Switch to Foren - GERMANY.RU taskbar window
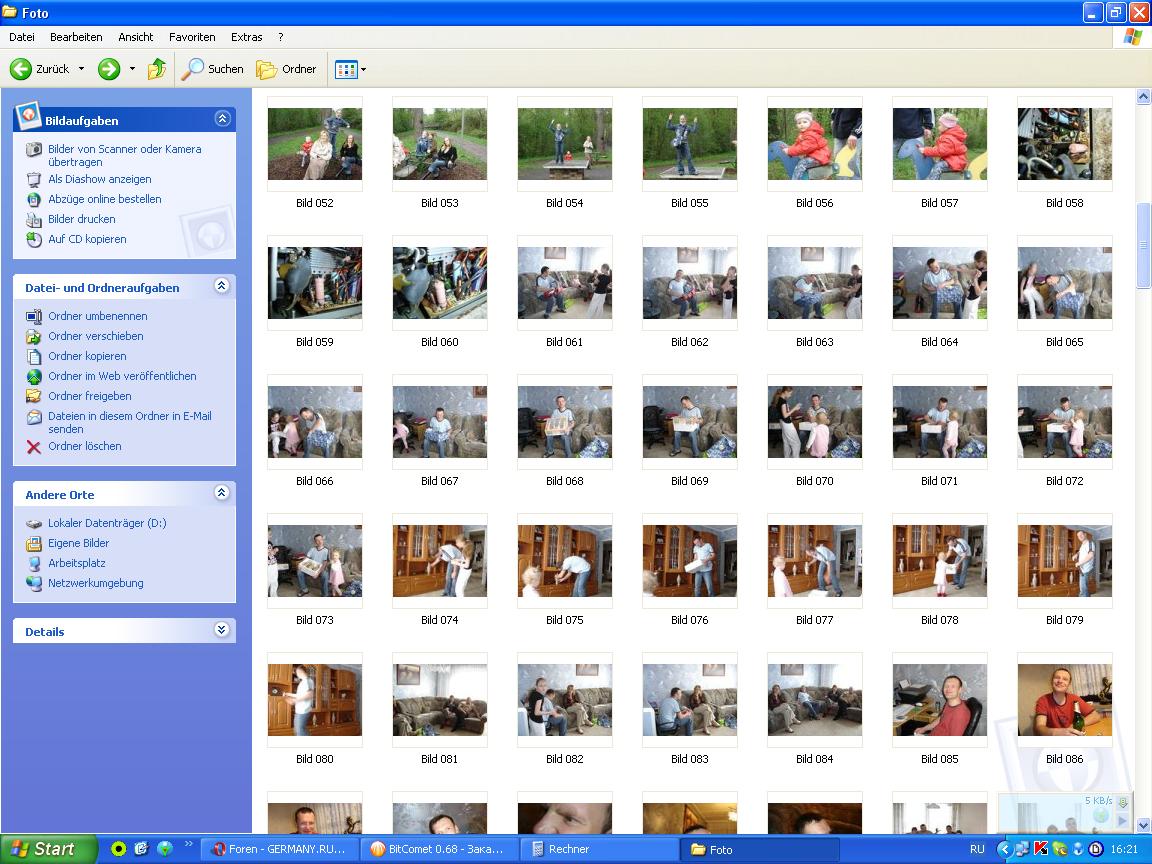Image resolution: width=1152 pixels, height=864 pixels. coord(280,849)
